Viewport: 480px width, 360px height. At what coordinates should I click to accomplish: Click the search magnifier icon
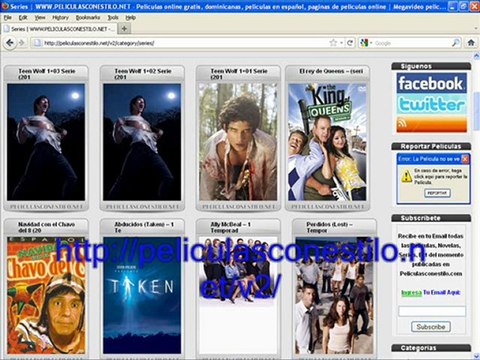pyautogui.click(x=456, y=43)
